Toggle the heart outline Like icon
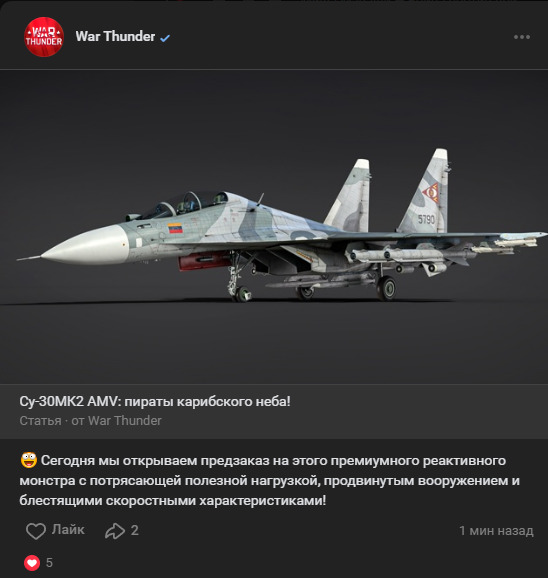The width and height of the screenshot is (548, 578). click(36, 531)
